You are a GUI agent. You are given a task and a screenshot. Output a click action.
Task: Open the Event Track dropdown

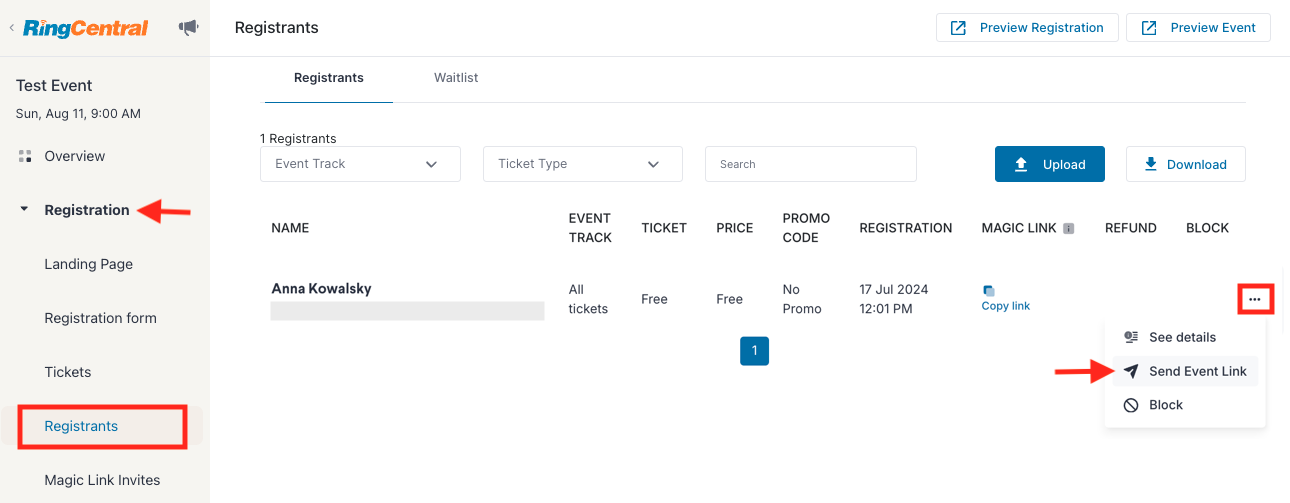pos(360,164)
